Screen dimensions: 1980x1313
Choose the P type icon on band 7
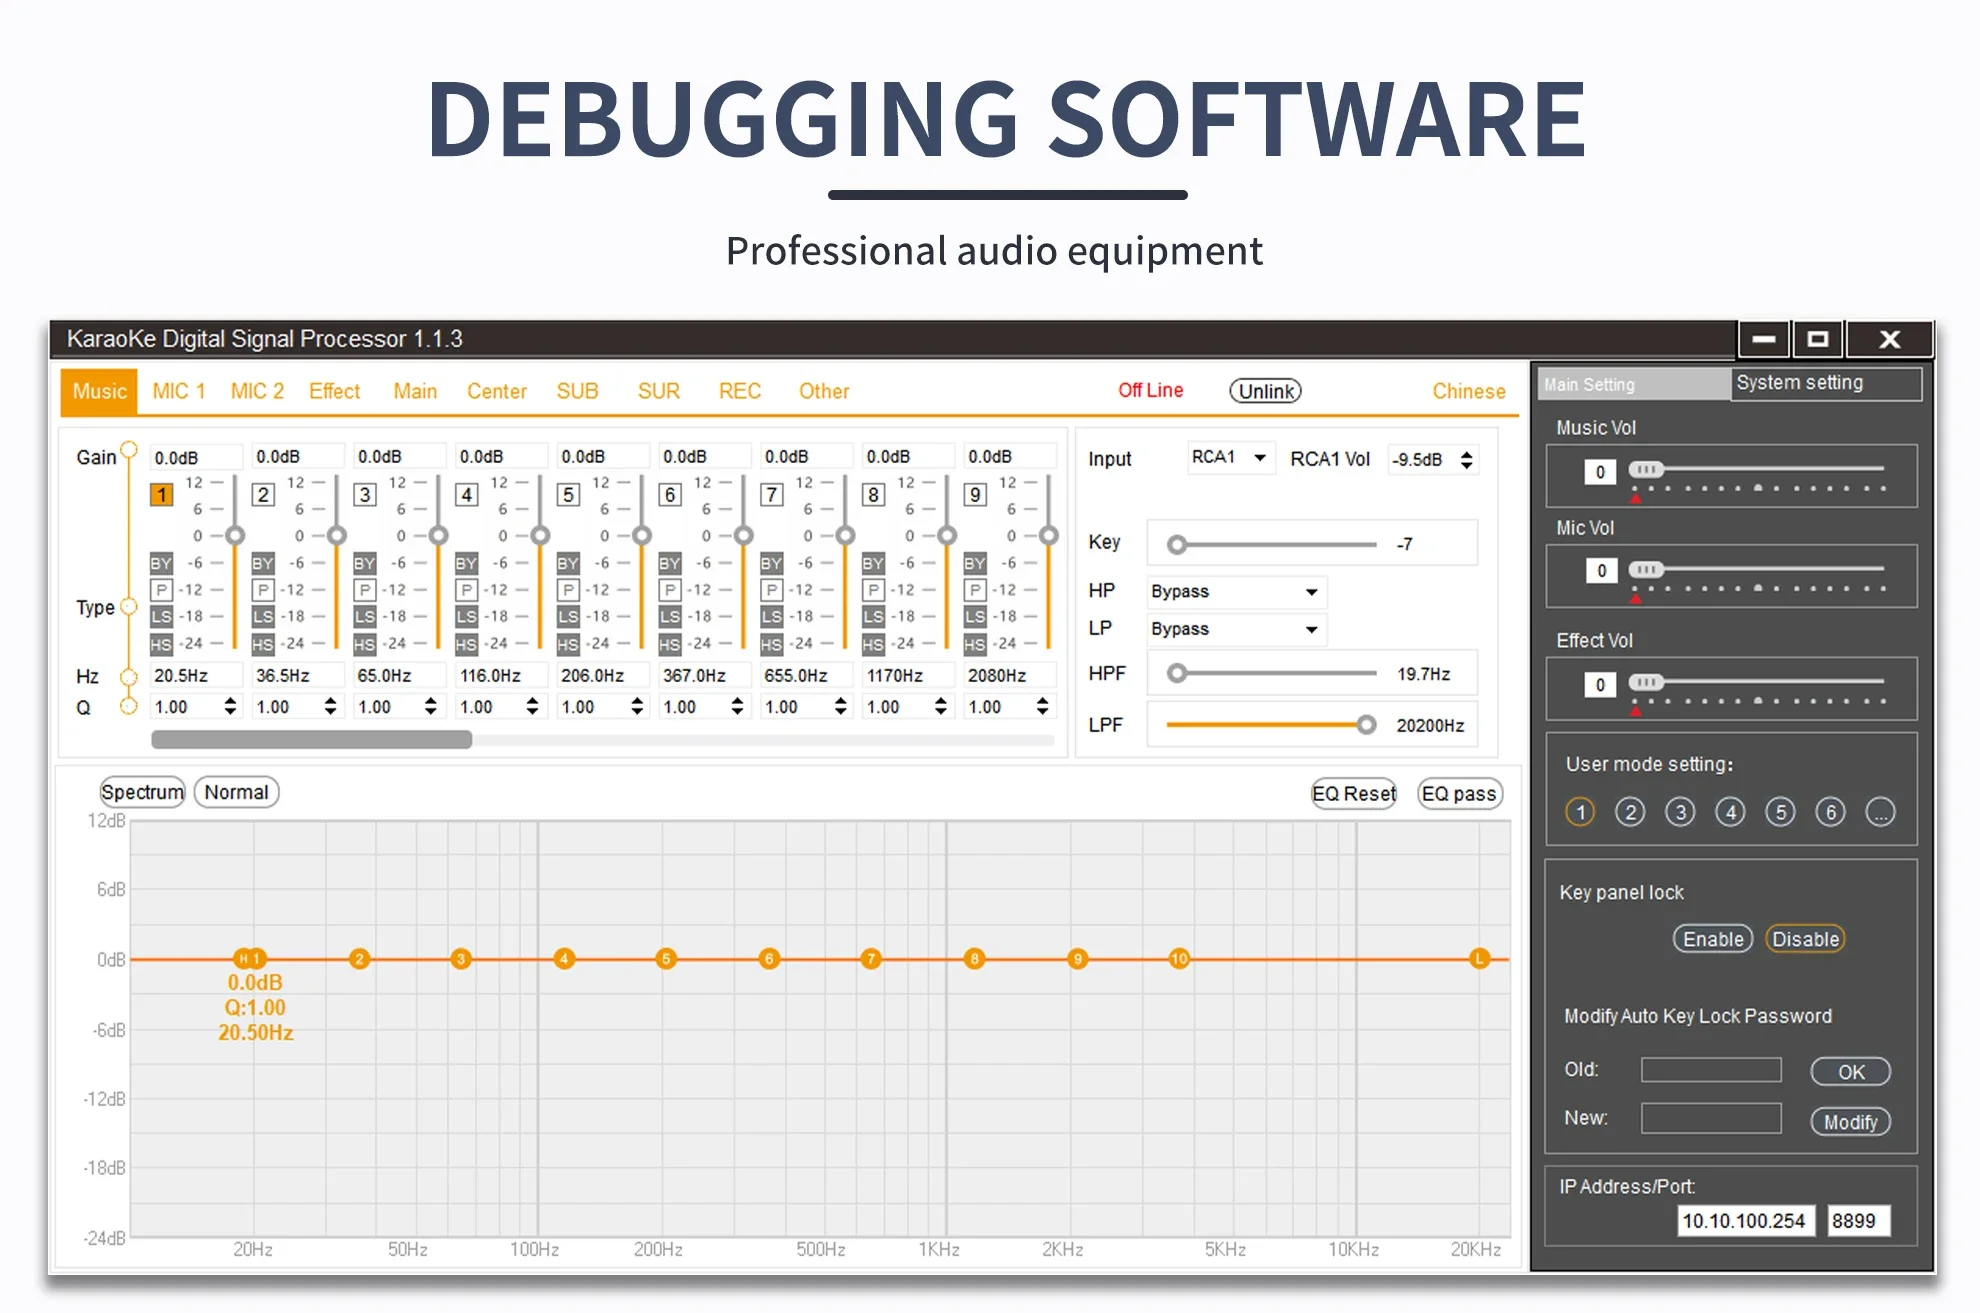pos(772,590)
